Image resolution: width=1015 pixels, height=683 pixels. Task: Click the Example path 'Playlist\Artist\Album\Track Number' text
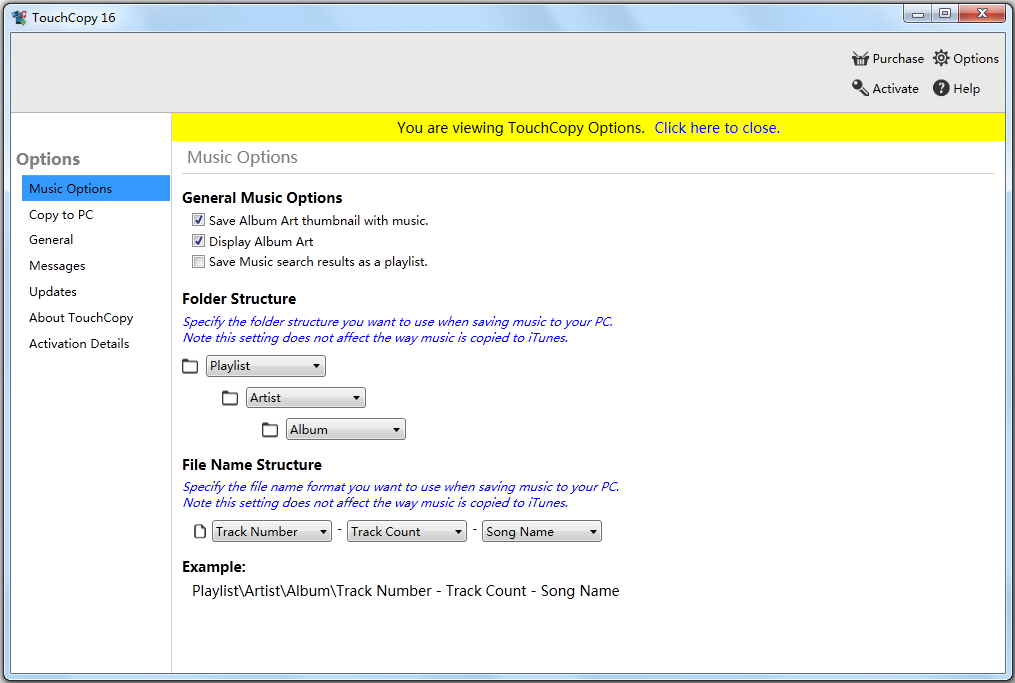point(311,591)
